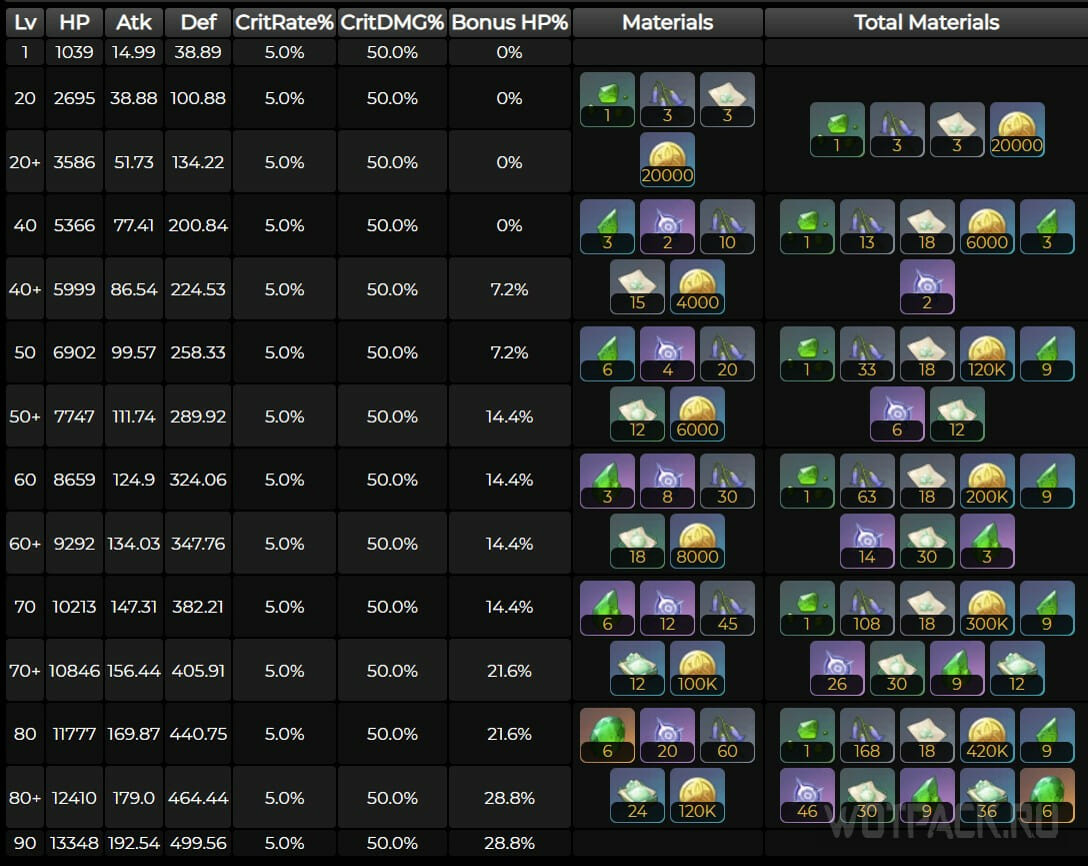The image size is (1088, 866).
Task: Click the Def value 440.75
Action: tap(198, 734)
